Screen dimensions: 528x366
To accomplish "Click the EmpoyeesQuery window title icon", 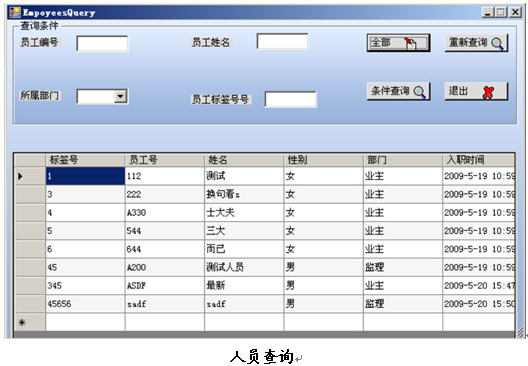I will tap(14, 13).
